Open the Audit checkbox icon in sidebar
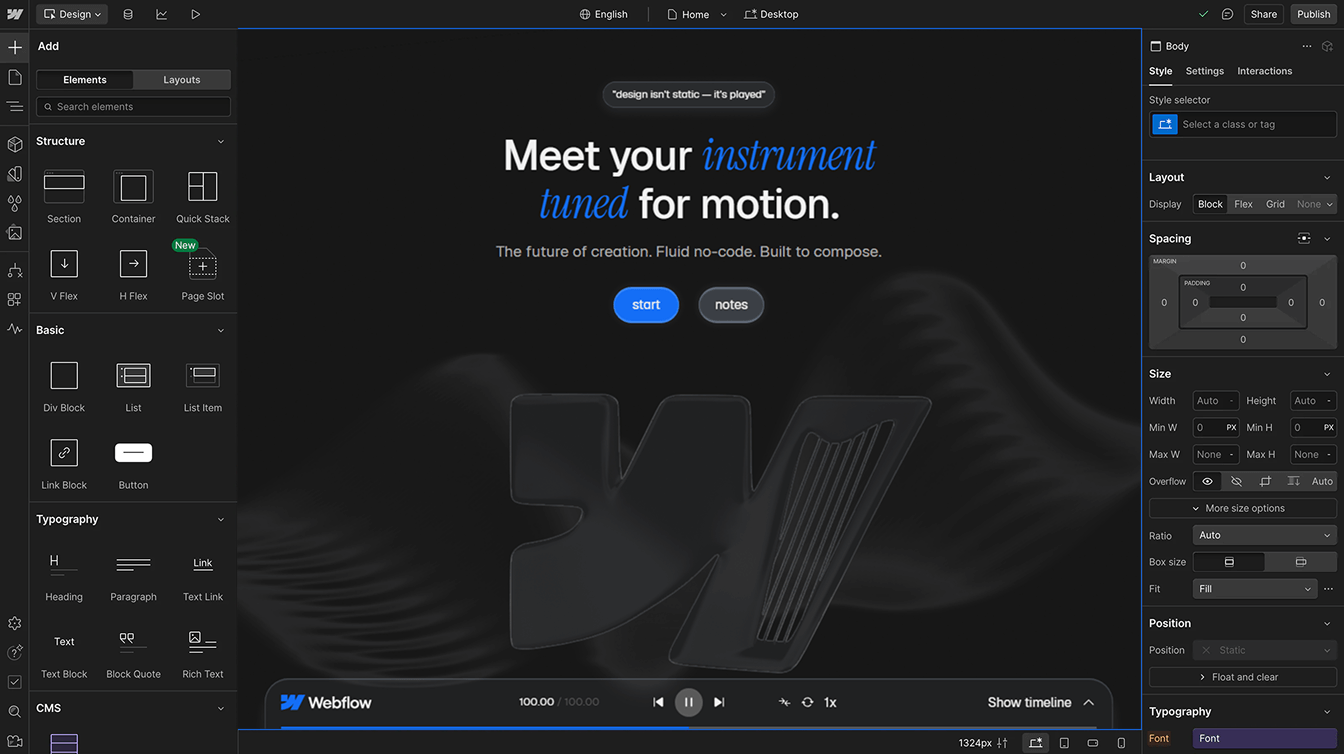The height and width of the screenshot is (754, 1344). pyautogui.click(x=14, y=682)
